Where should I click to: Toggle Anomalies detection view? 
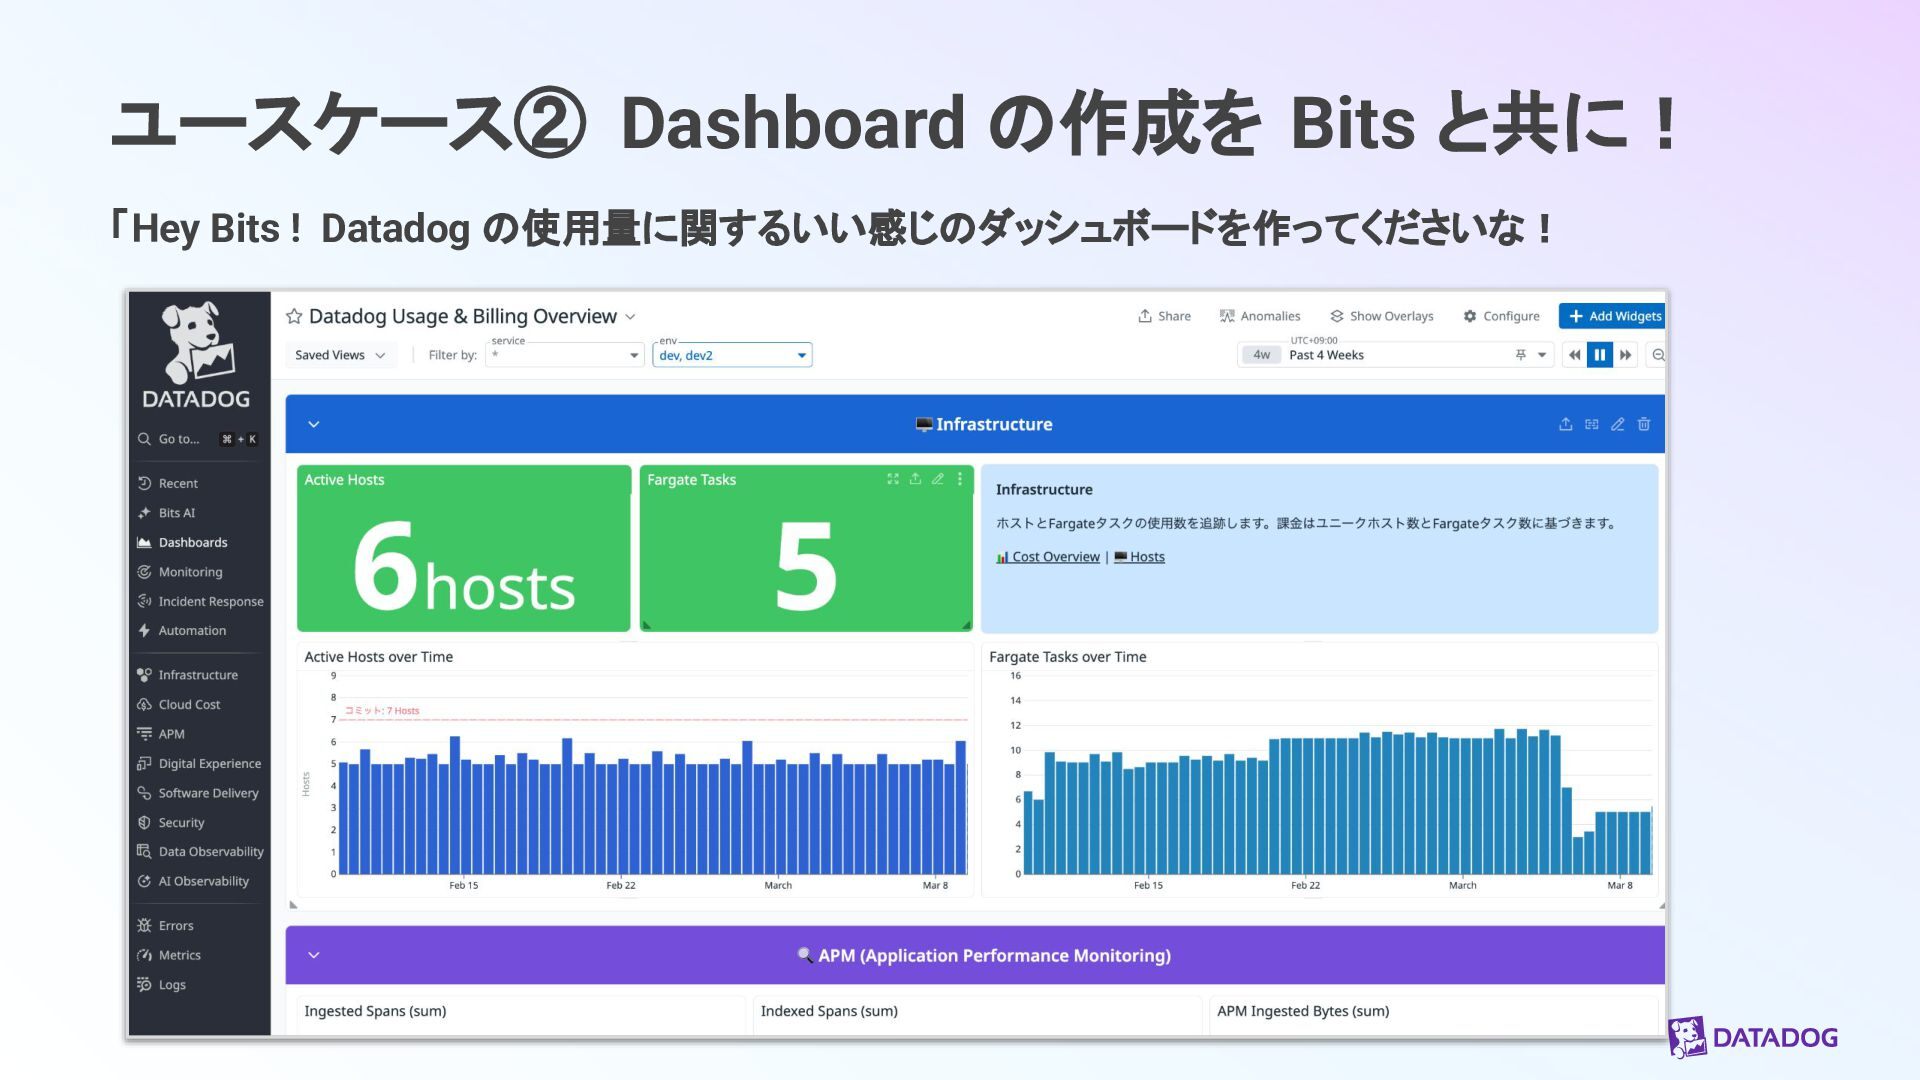(1260, 316)
